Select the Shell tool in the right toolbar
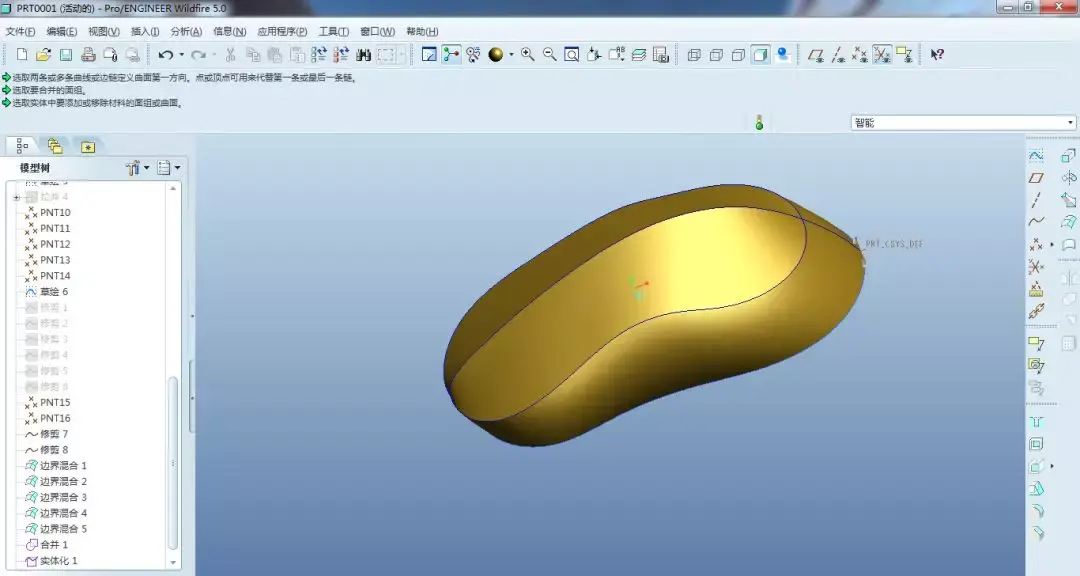 (1036, 444)
